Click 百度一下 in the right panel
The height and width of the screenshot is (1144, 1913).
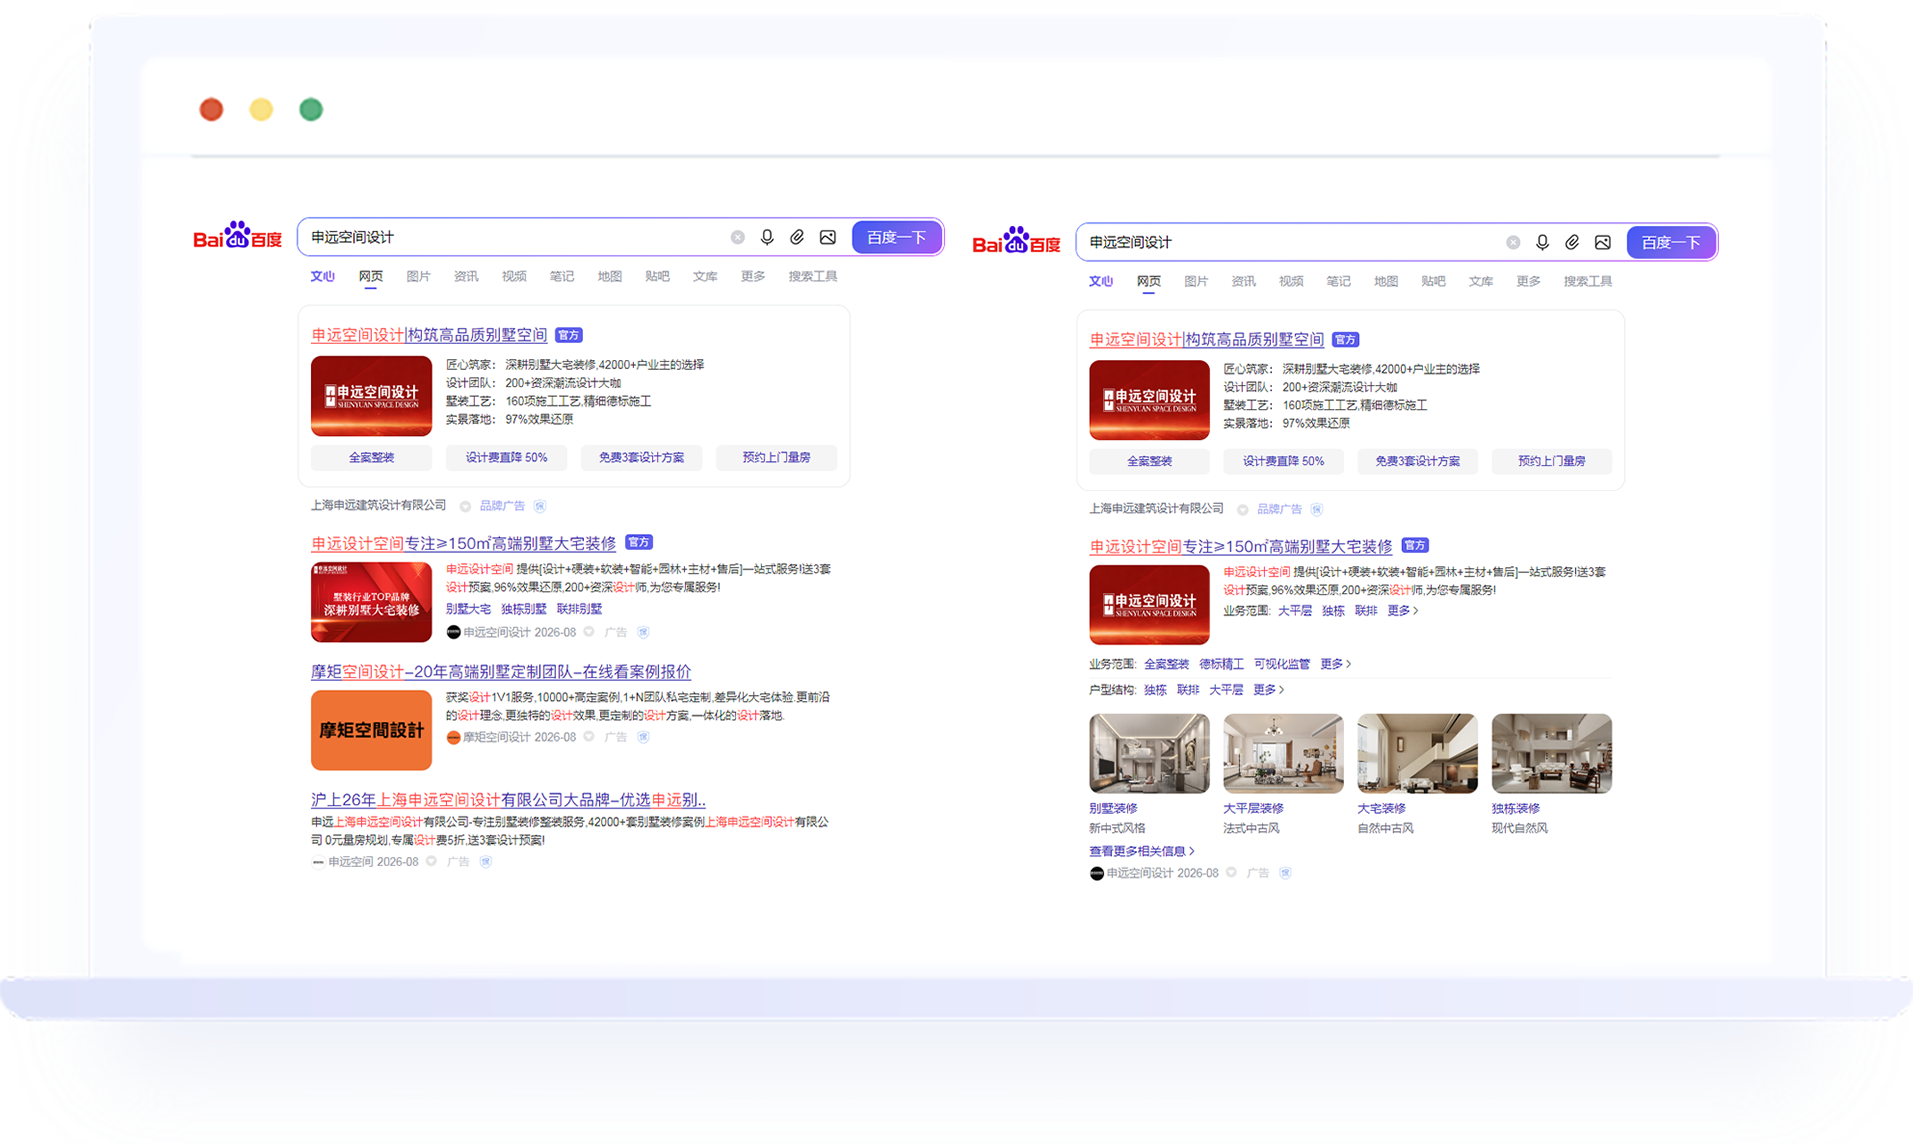[1671, 242]
